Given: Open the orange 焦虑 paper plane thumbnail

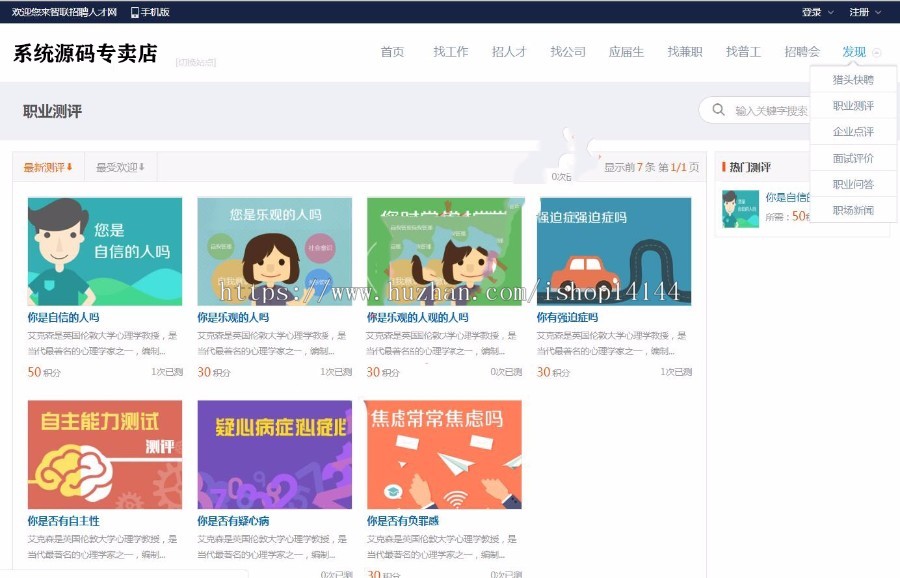Looking at the screenshot, I should click(x=444, y=455).
